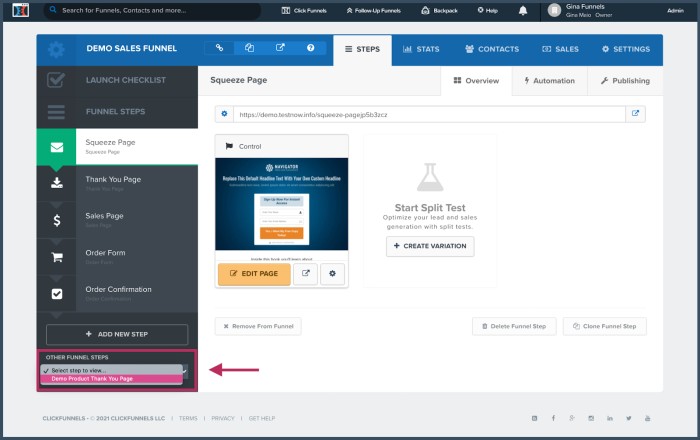Click the Launch Checklist checkmark icon
This screenshot has width=700, height=440.
point(56,80)
